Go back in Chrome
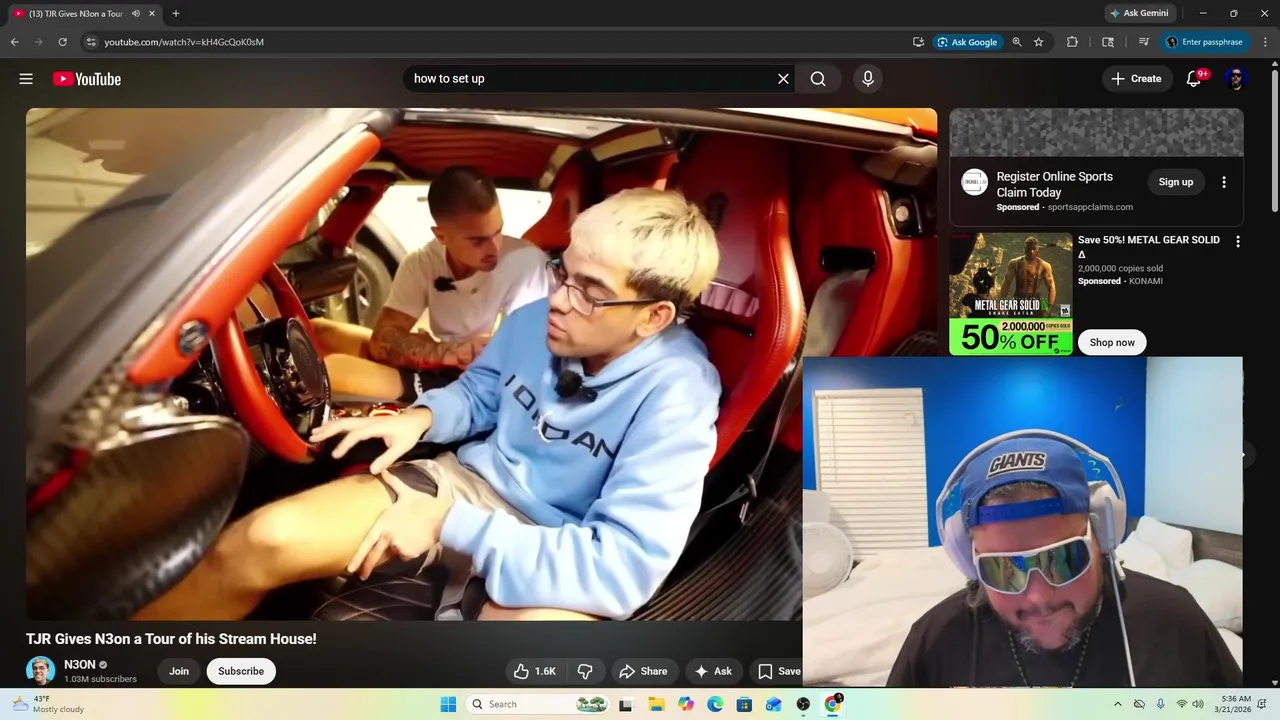Screen dimensions: 1280x720 pos(14,42)
